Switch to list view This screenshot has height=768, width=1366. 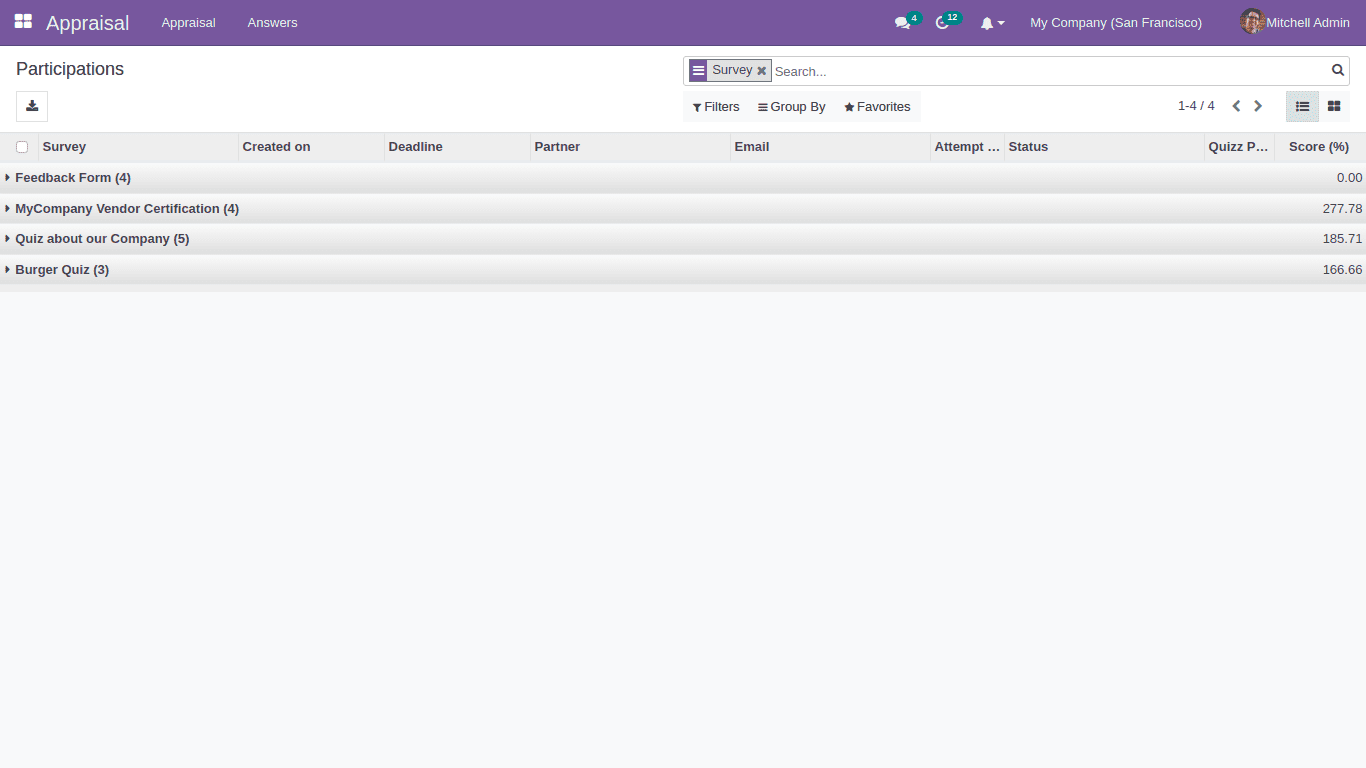click(1302, 106)
